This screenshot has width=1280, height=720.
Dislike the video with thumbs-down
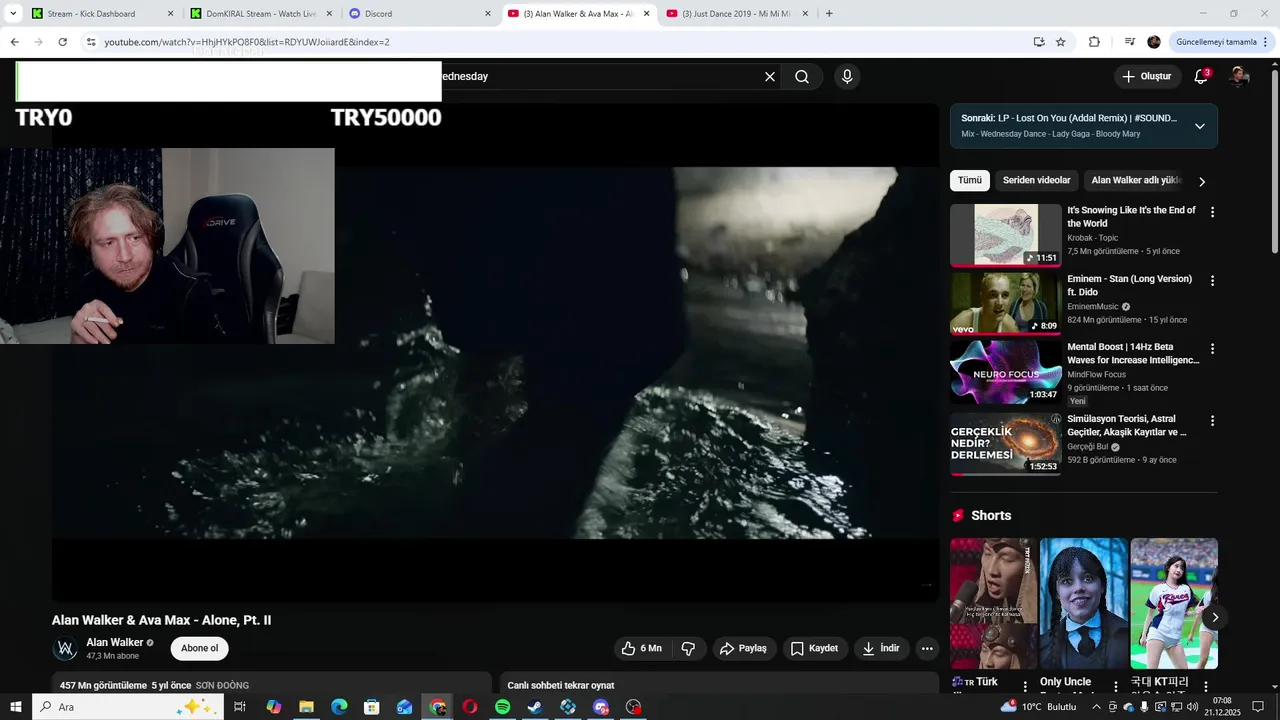pyautogui.click(x=688, y=648)
